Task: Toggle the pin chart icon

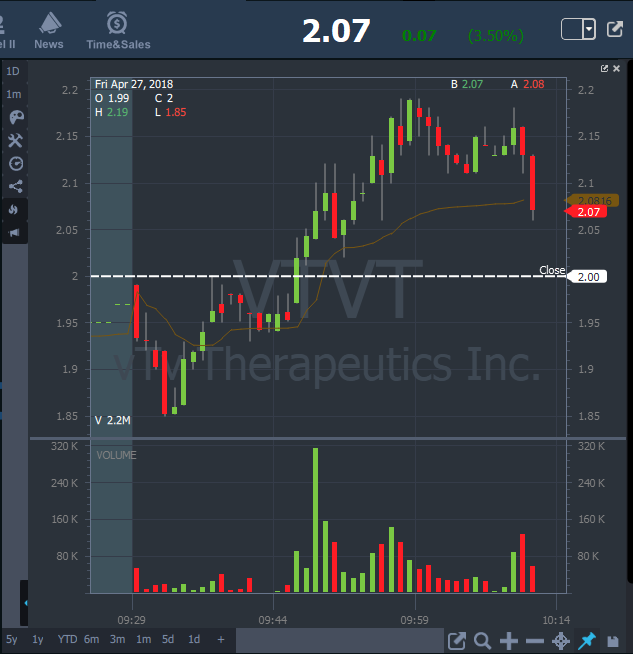Action: coord(587,641)
